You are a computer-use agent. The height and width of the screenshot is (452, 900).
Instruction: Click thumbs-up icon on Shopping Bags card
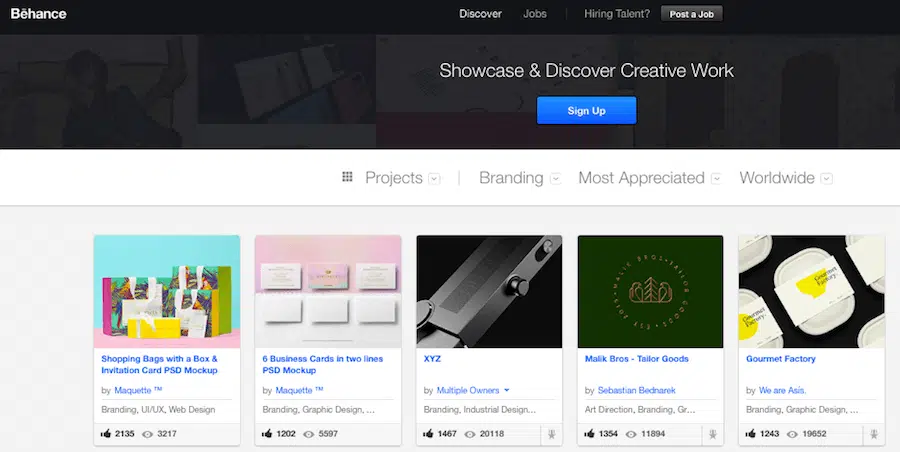107,434
